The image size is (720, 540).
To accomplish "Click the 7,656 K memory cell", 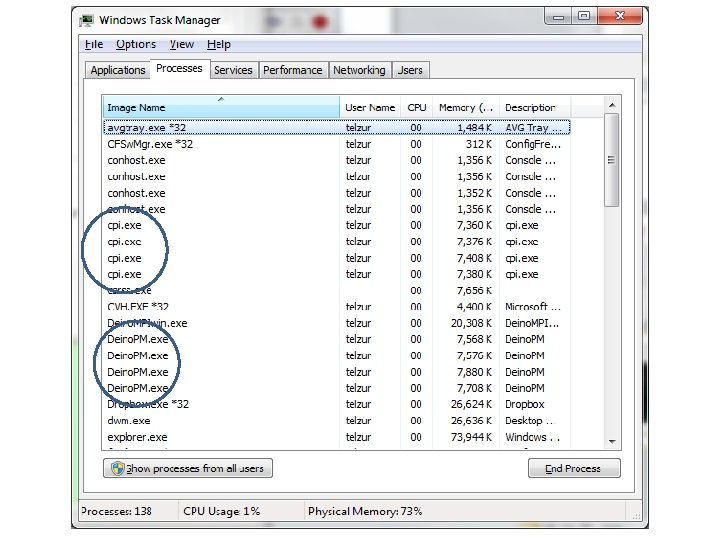I will [474, 291].
